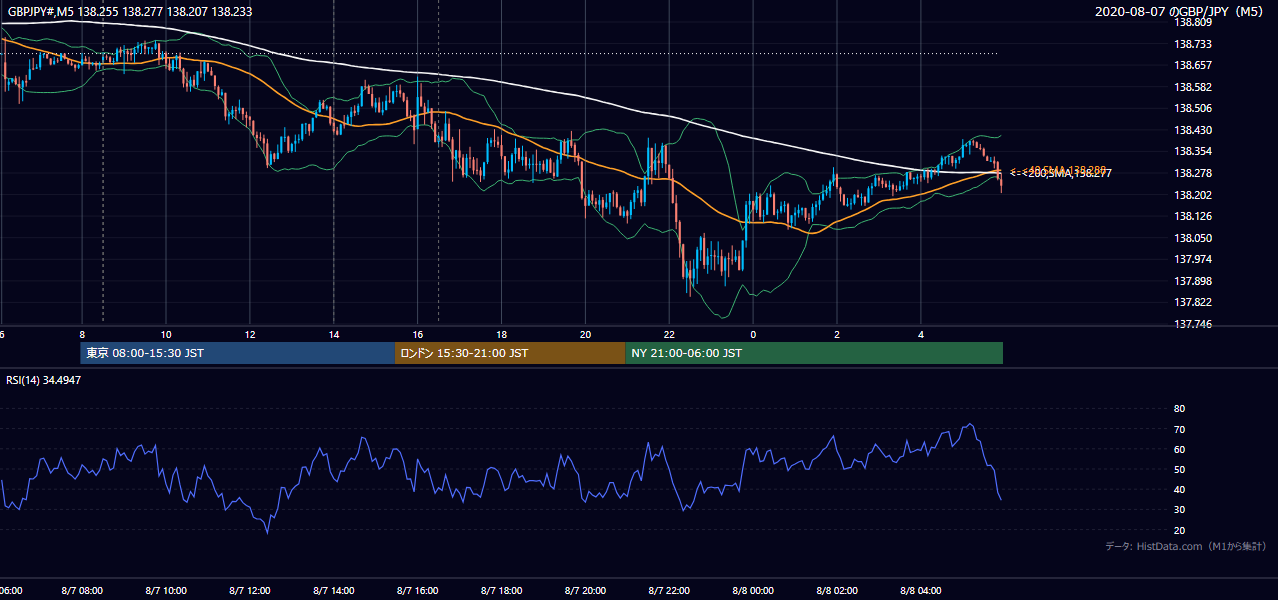Image resolution: width=1278 pixels, height=600 pixels.
Task: Click the 8/7 08:00 time label
Action: [82, 591]
